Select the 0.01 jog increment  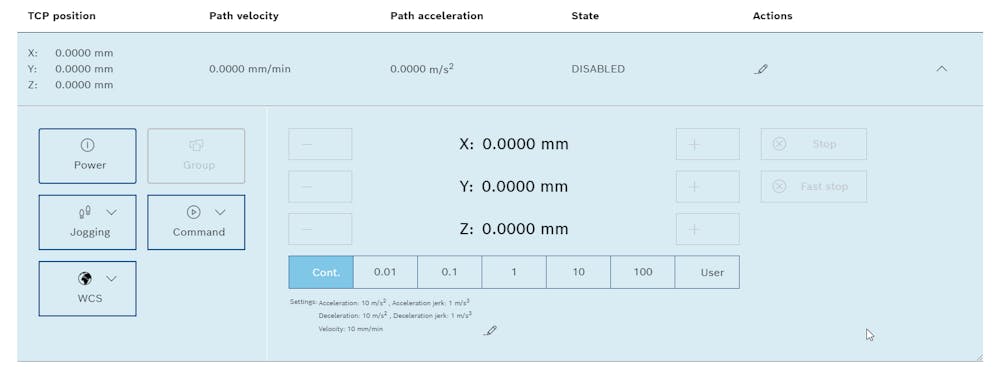tap(385, 272)
